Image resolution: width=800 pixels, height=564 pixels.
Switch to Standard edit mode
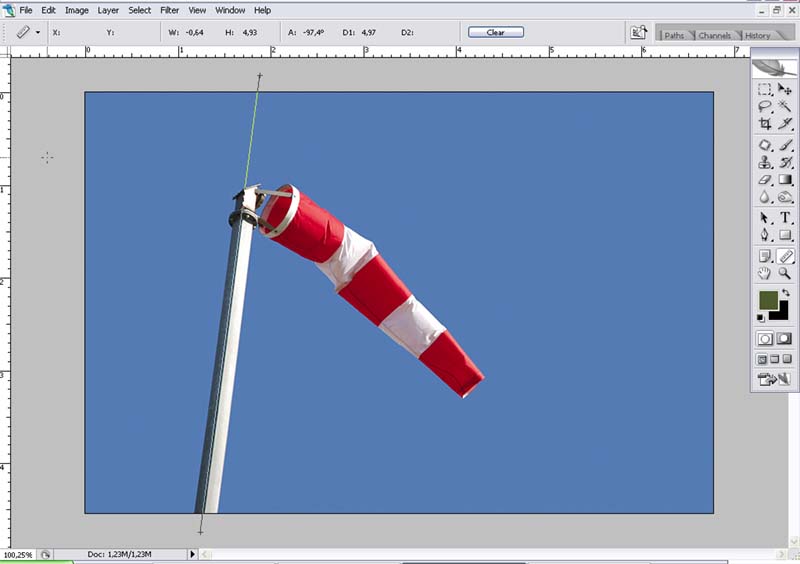[x=765, y=339]
